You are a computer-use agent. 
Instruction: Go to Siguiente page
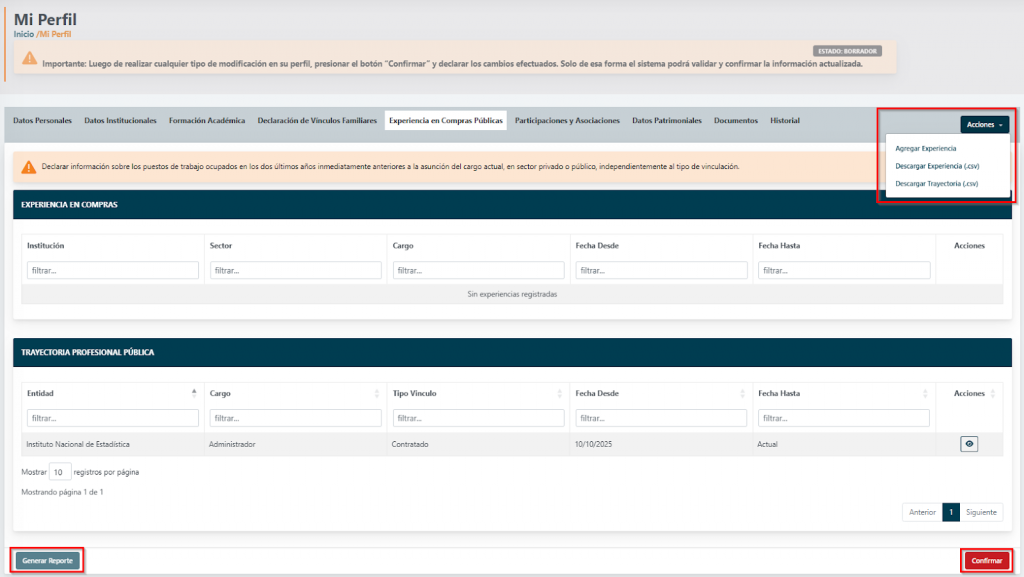(x=981, y=512)
